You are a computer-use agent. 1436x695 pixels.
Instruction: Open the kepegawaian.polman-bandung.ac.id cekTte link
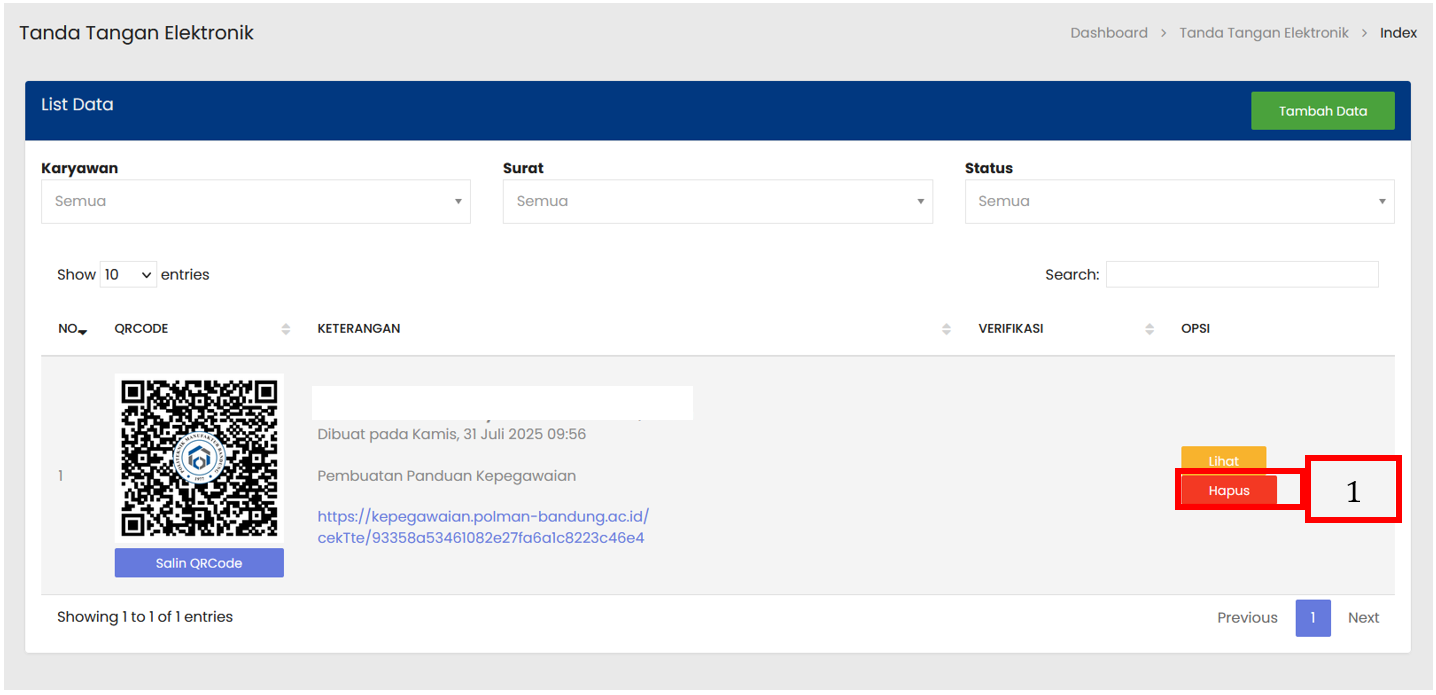coord(483,527)
